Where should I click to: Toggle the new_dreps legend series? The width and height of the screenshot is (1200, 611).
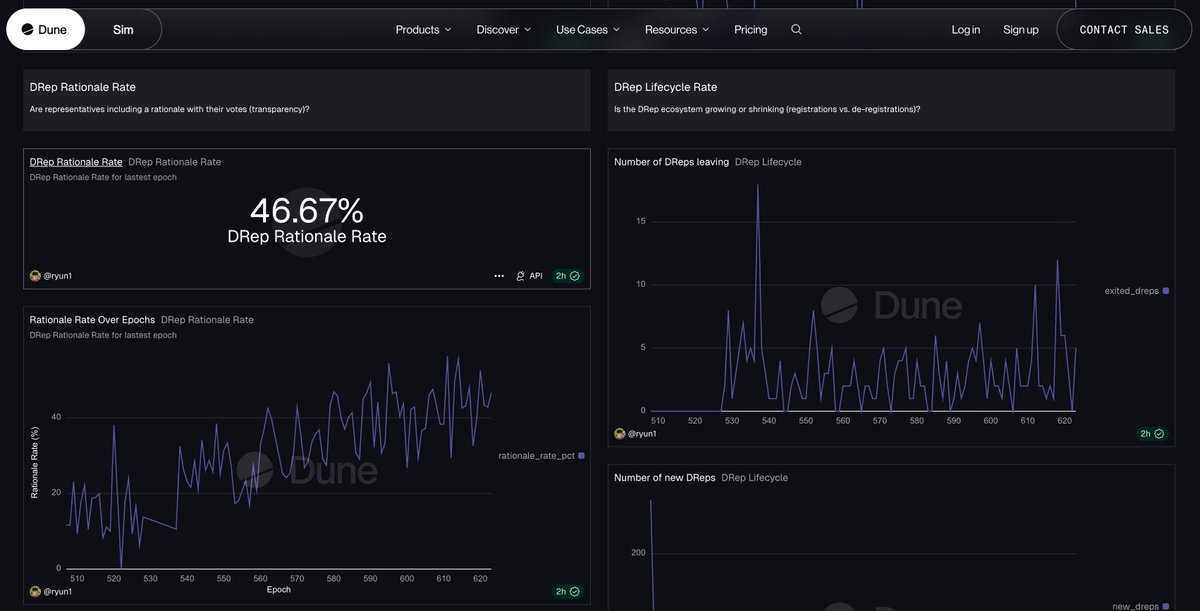tap(1140, 606)
